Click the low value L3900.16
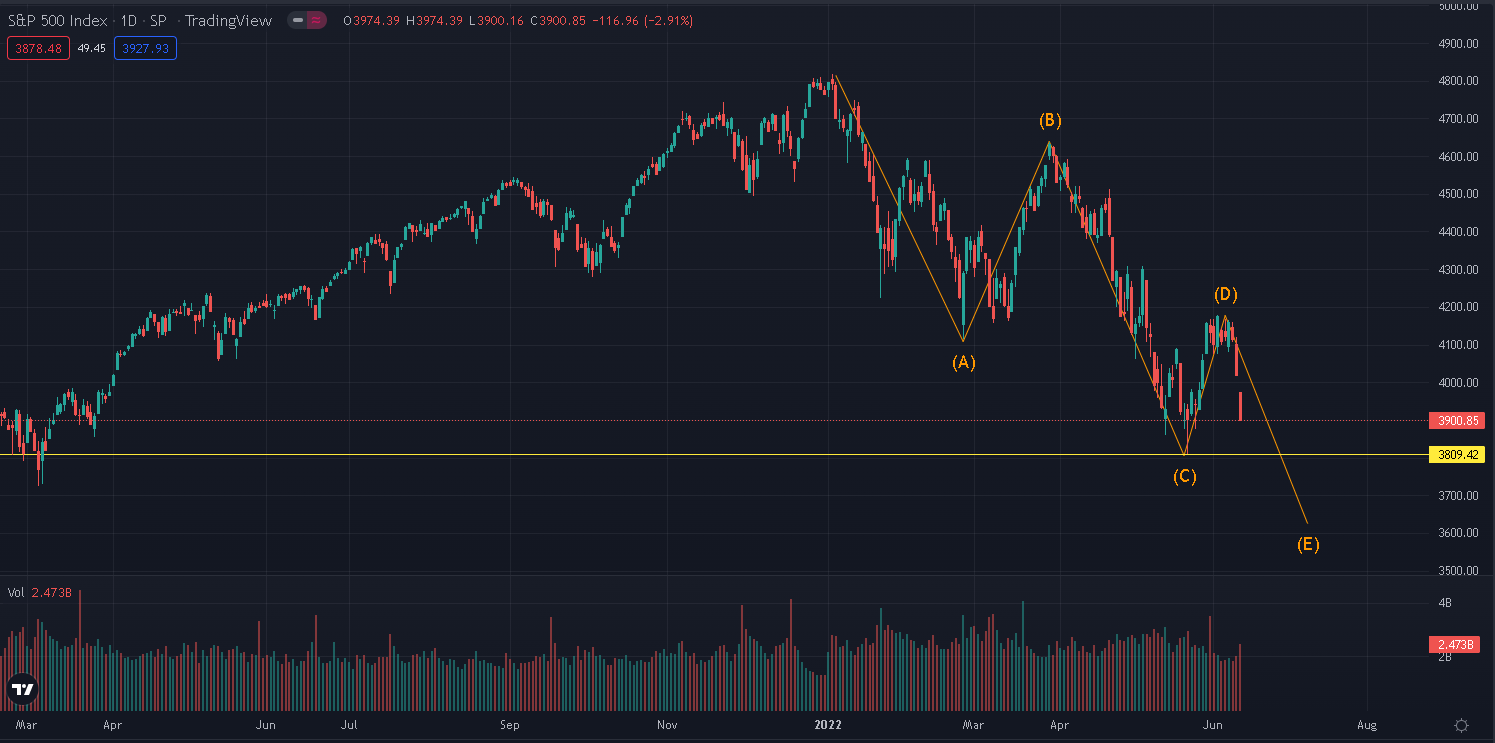Image resolution: width=1495 pixels, height=743 pixels. (x=496, y=20)
